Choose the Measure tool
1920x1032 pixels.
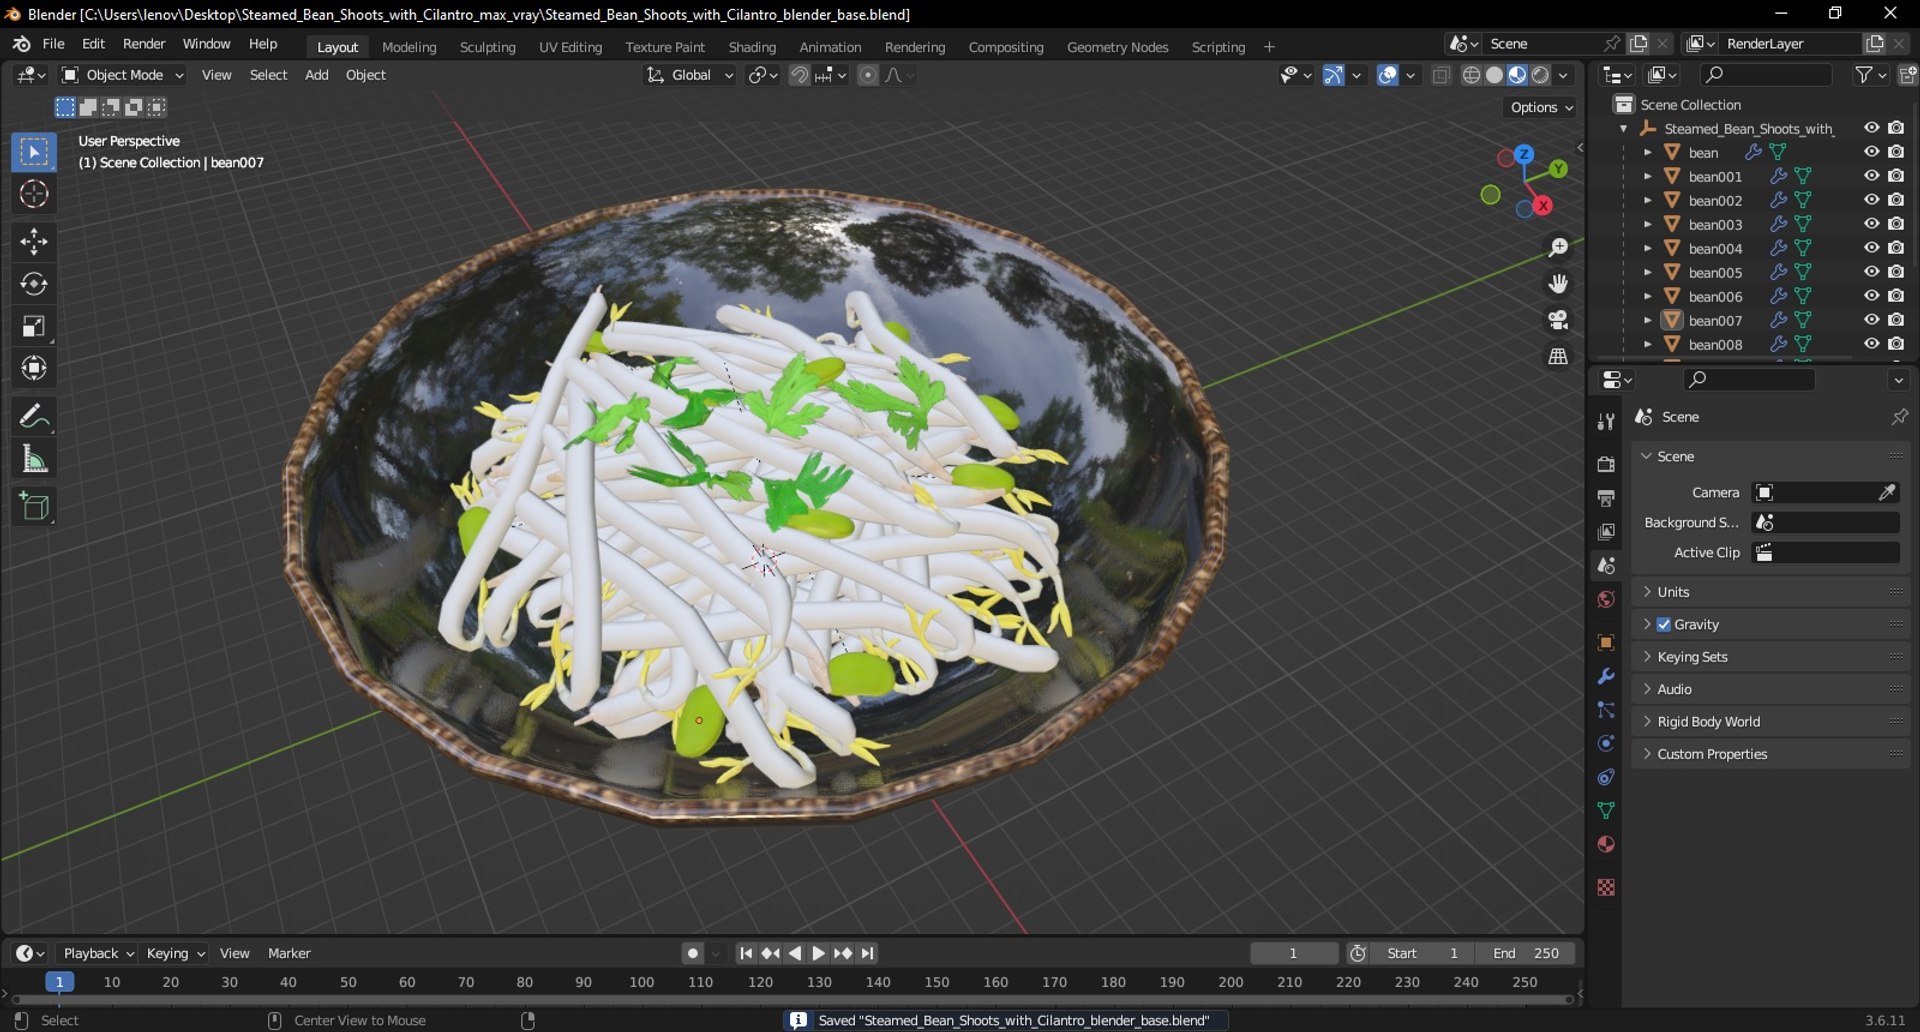(34, 459)
